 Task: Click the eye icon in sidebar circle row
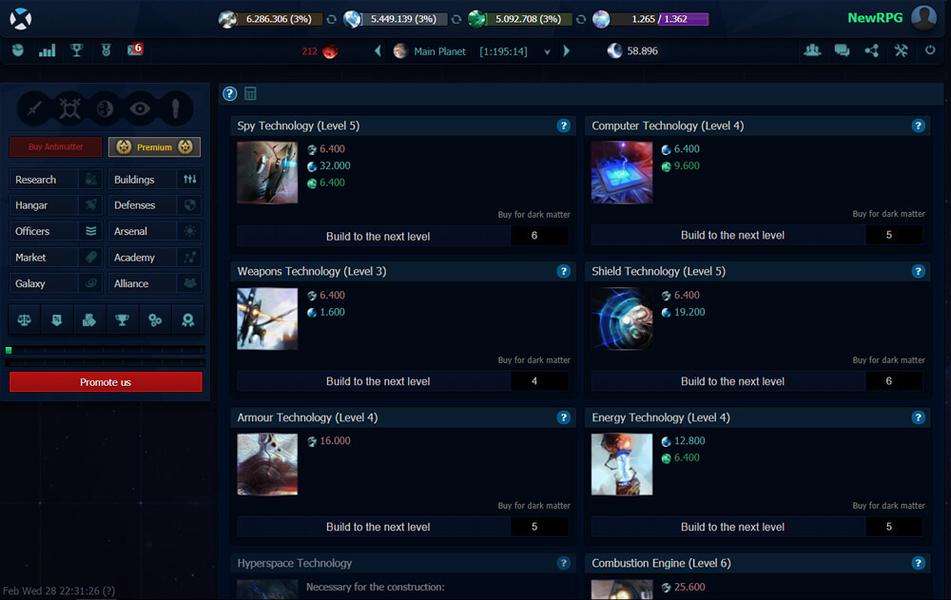pyautogui.click(x=140, y=109)
